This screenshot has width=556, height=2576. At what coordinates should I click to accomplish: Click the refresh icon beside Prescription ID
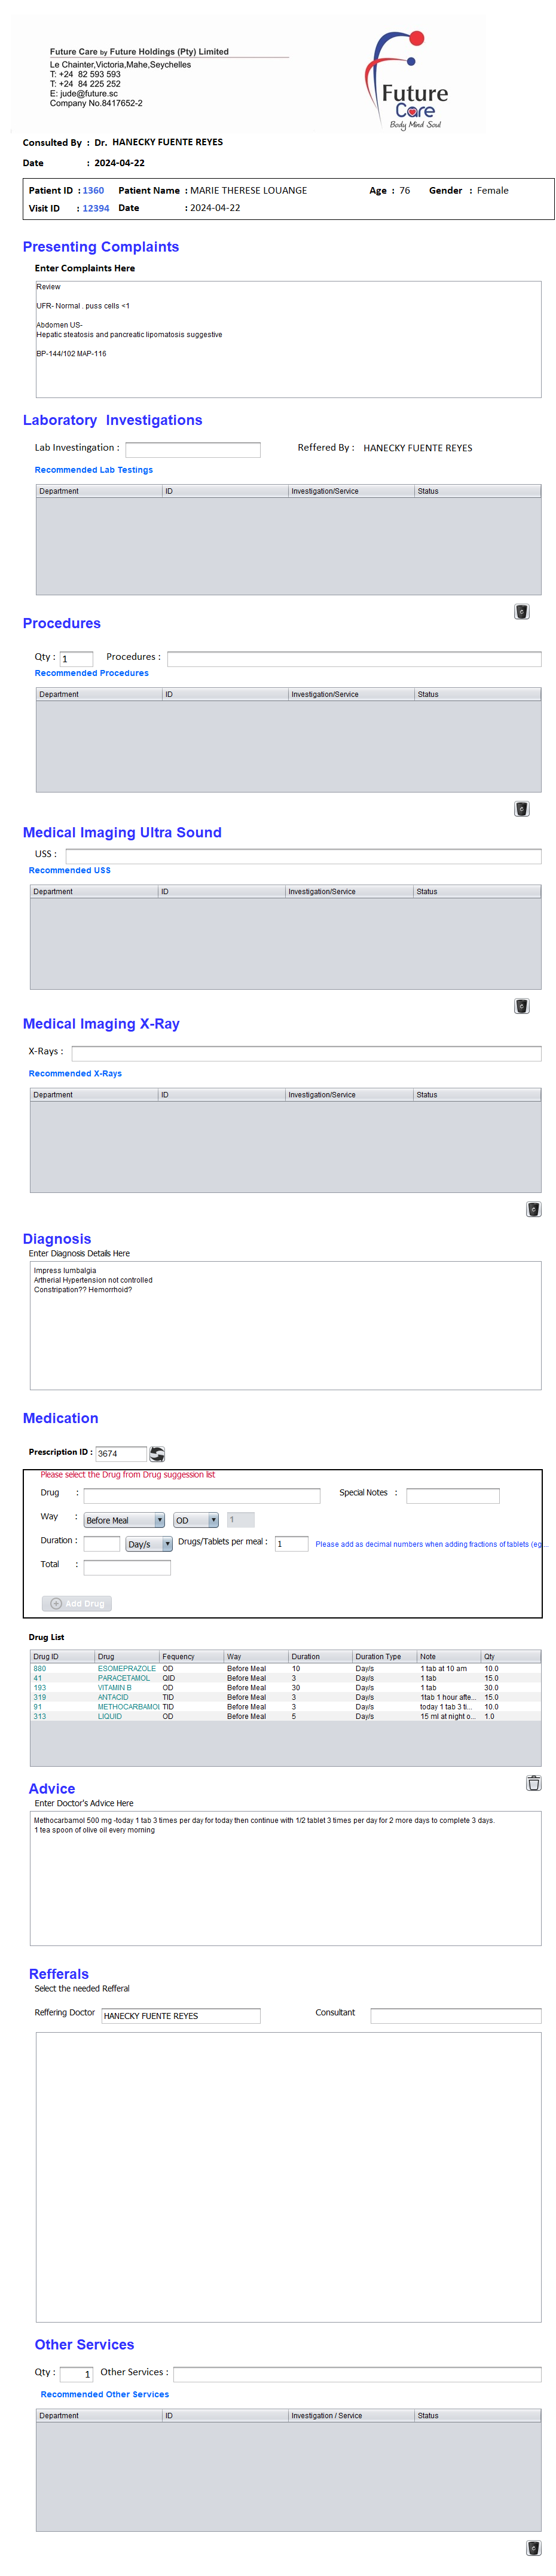(157, 1453)
